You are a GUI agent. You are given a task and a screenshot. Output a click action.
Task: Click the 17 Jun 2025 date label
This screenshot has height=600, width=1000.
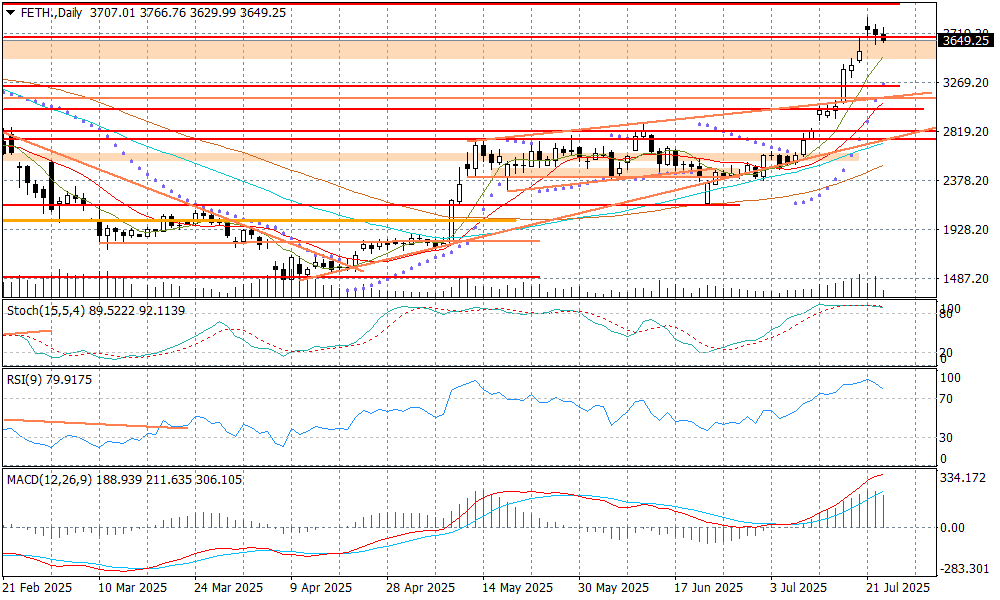[x=709, y=587]
